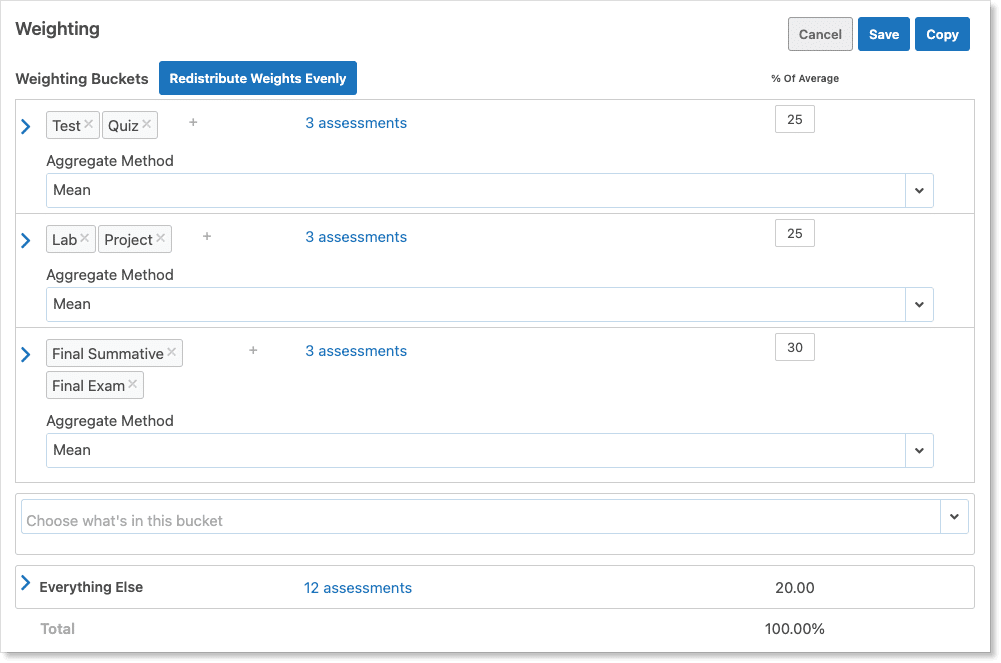
Task: Click Redistribute Weights Evenly button
Action: (x=258, y=78)
